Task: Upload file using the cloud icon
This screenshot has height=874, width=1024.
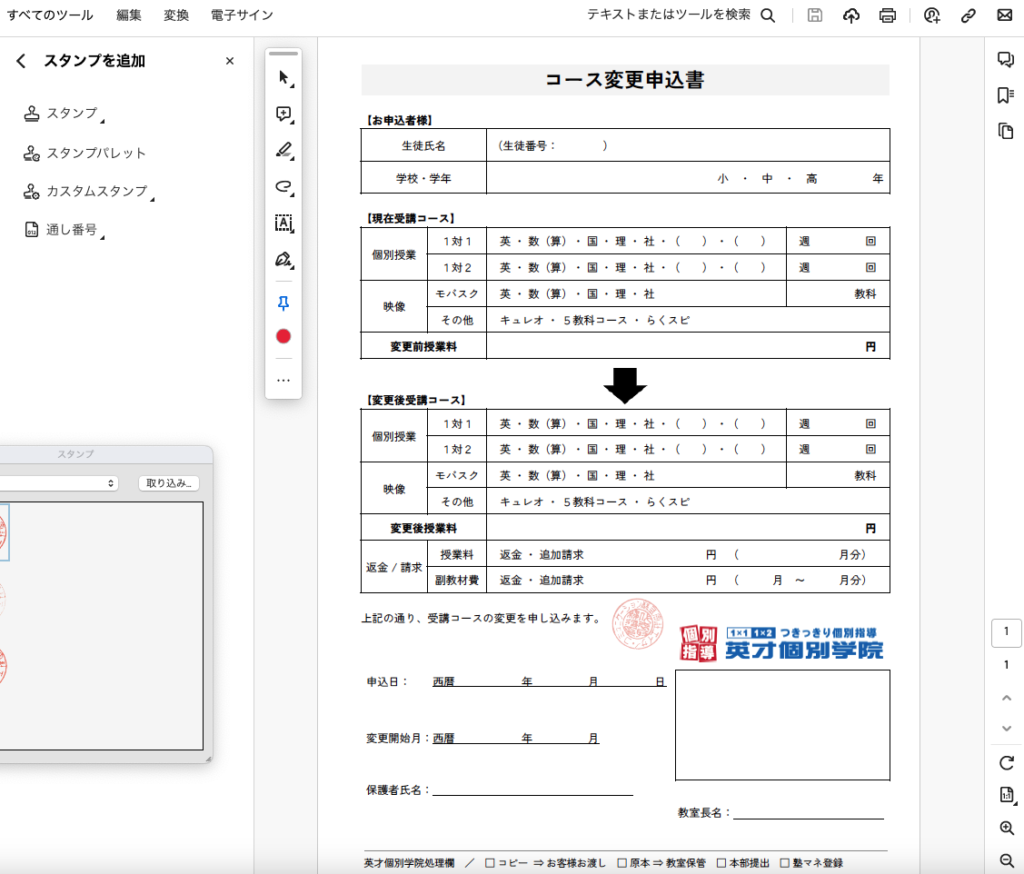Action: coord(851,15)
